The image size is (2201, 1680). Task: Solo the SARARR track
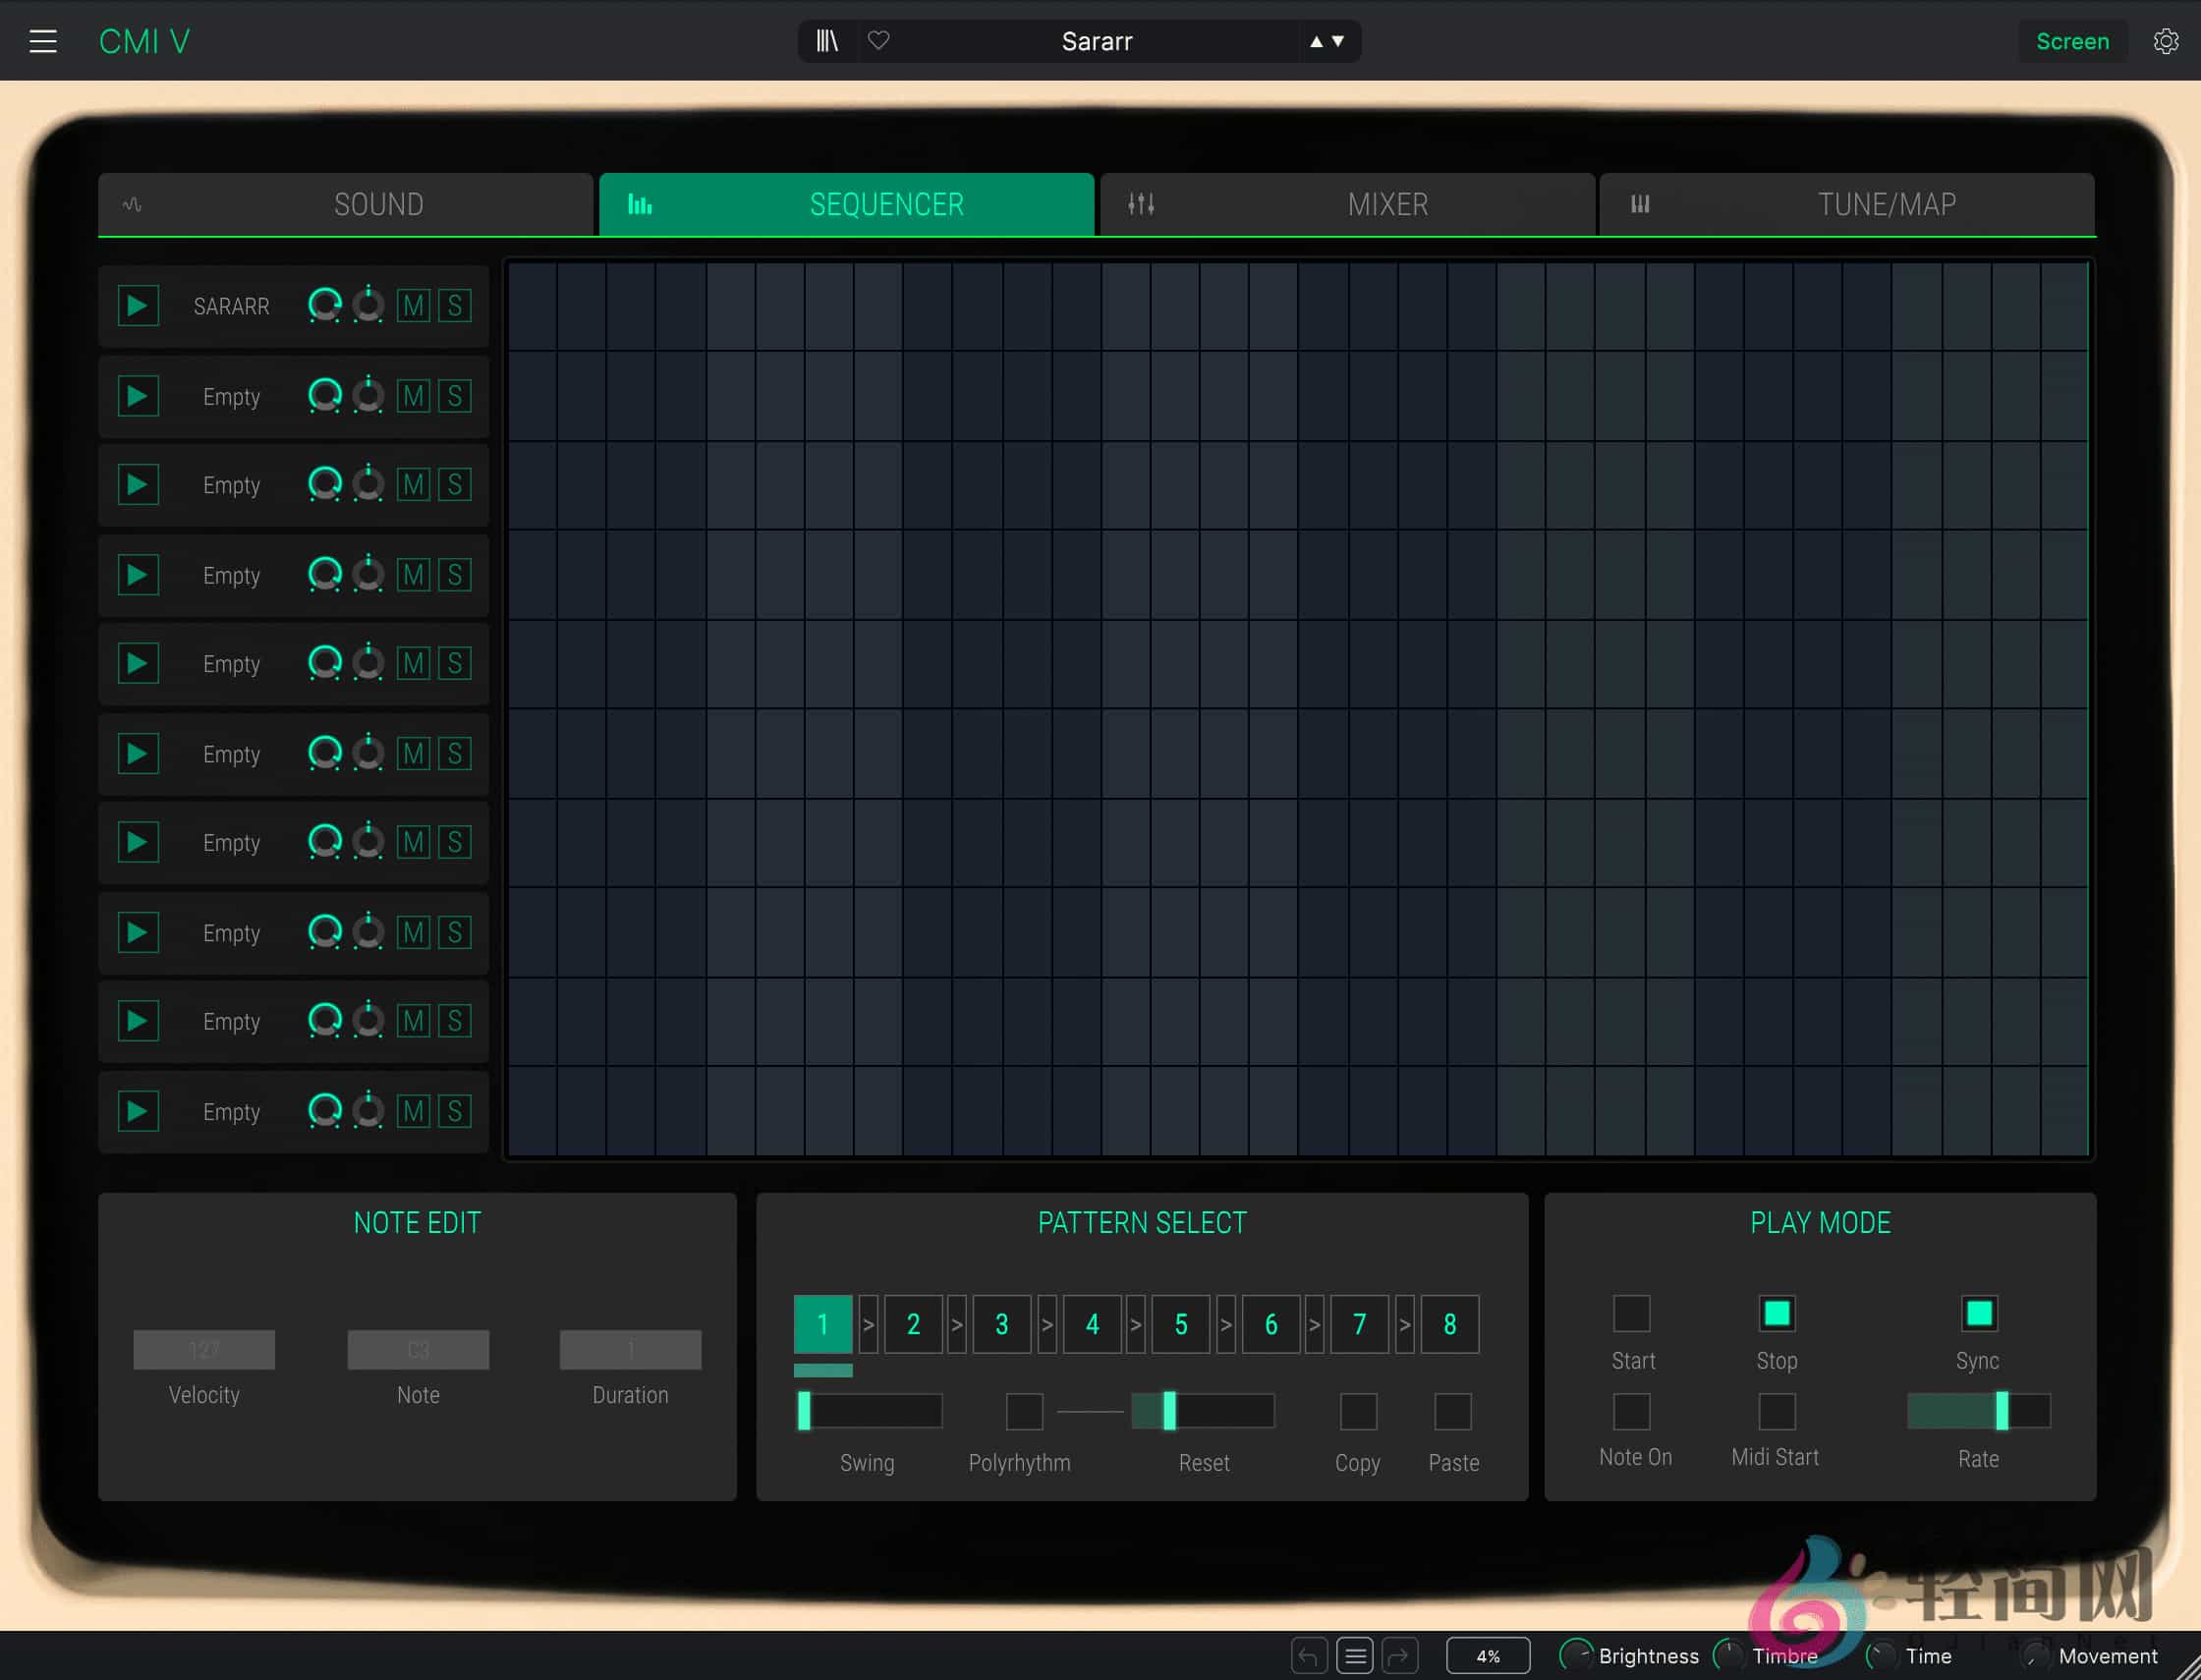[x=455, y=306]
